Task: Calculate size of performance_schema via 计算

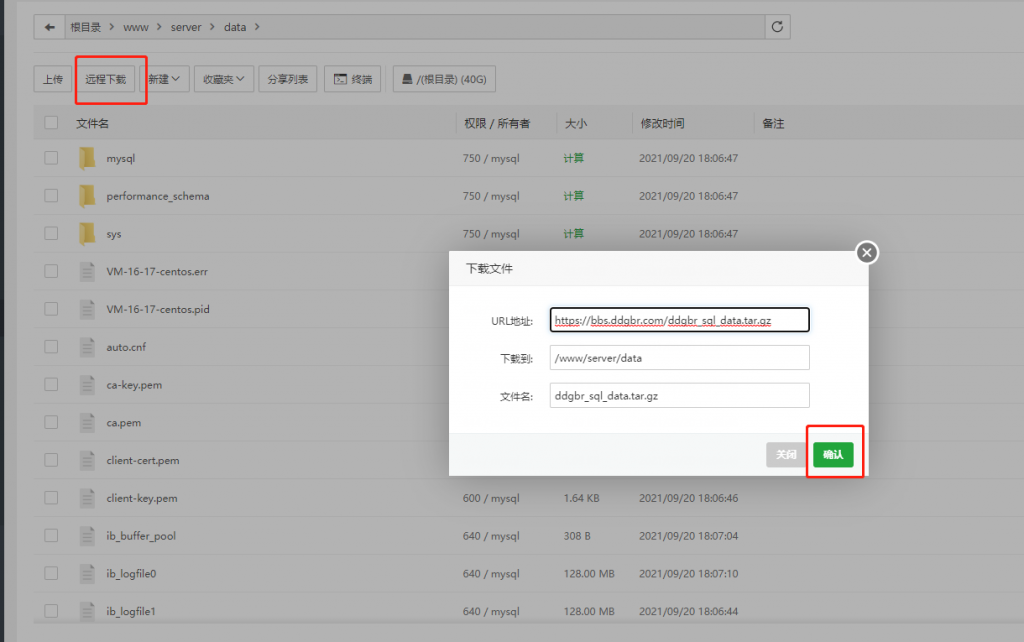Action: click(573, 196)
